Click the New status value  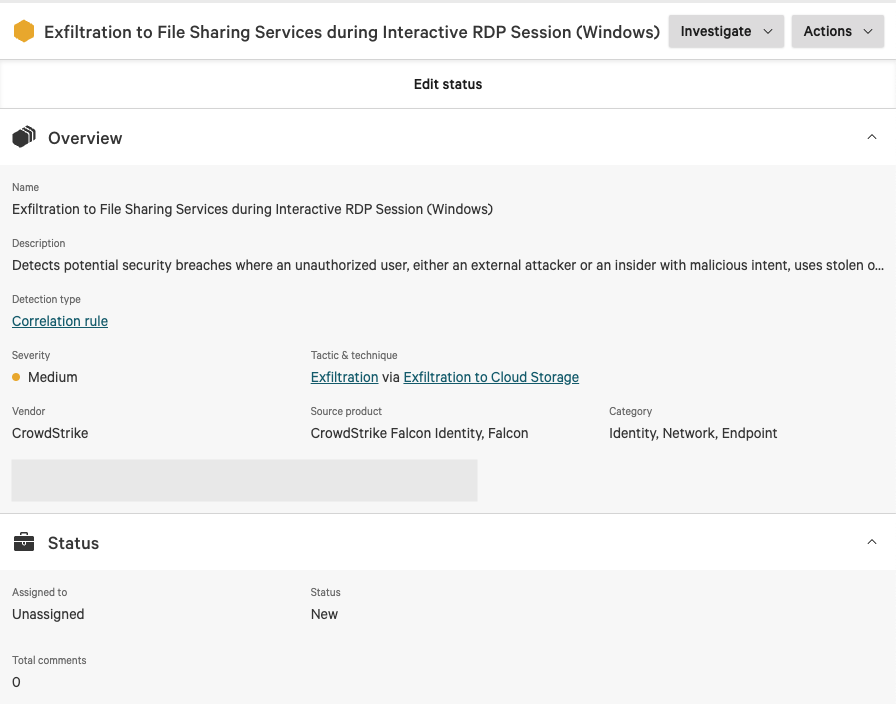(324, 614)
